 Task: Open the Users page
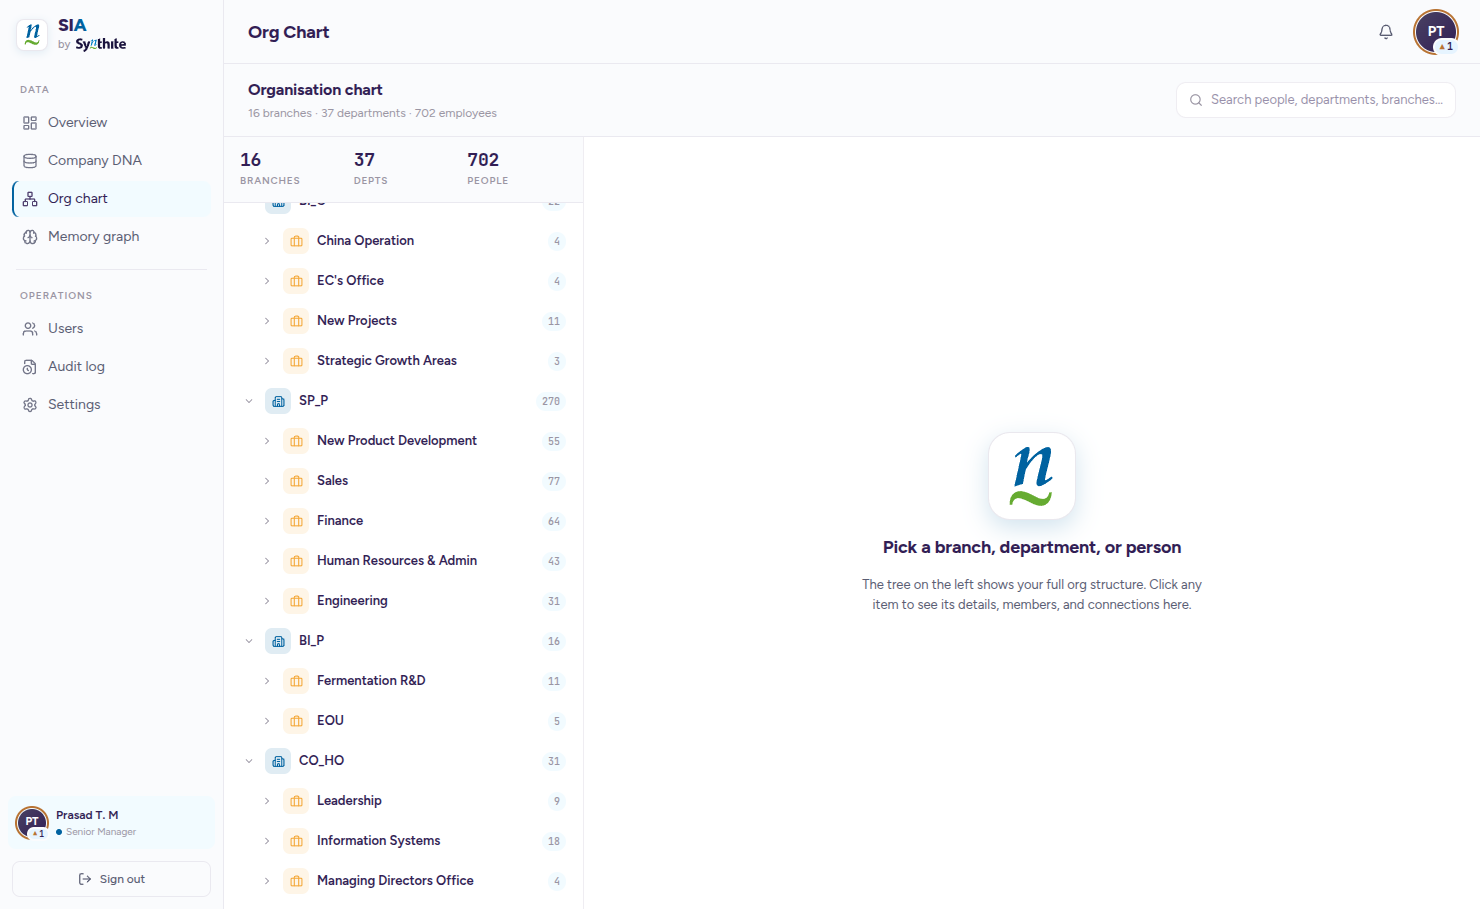coord(111,329)
